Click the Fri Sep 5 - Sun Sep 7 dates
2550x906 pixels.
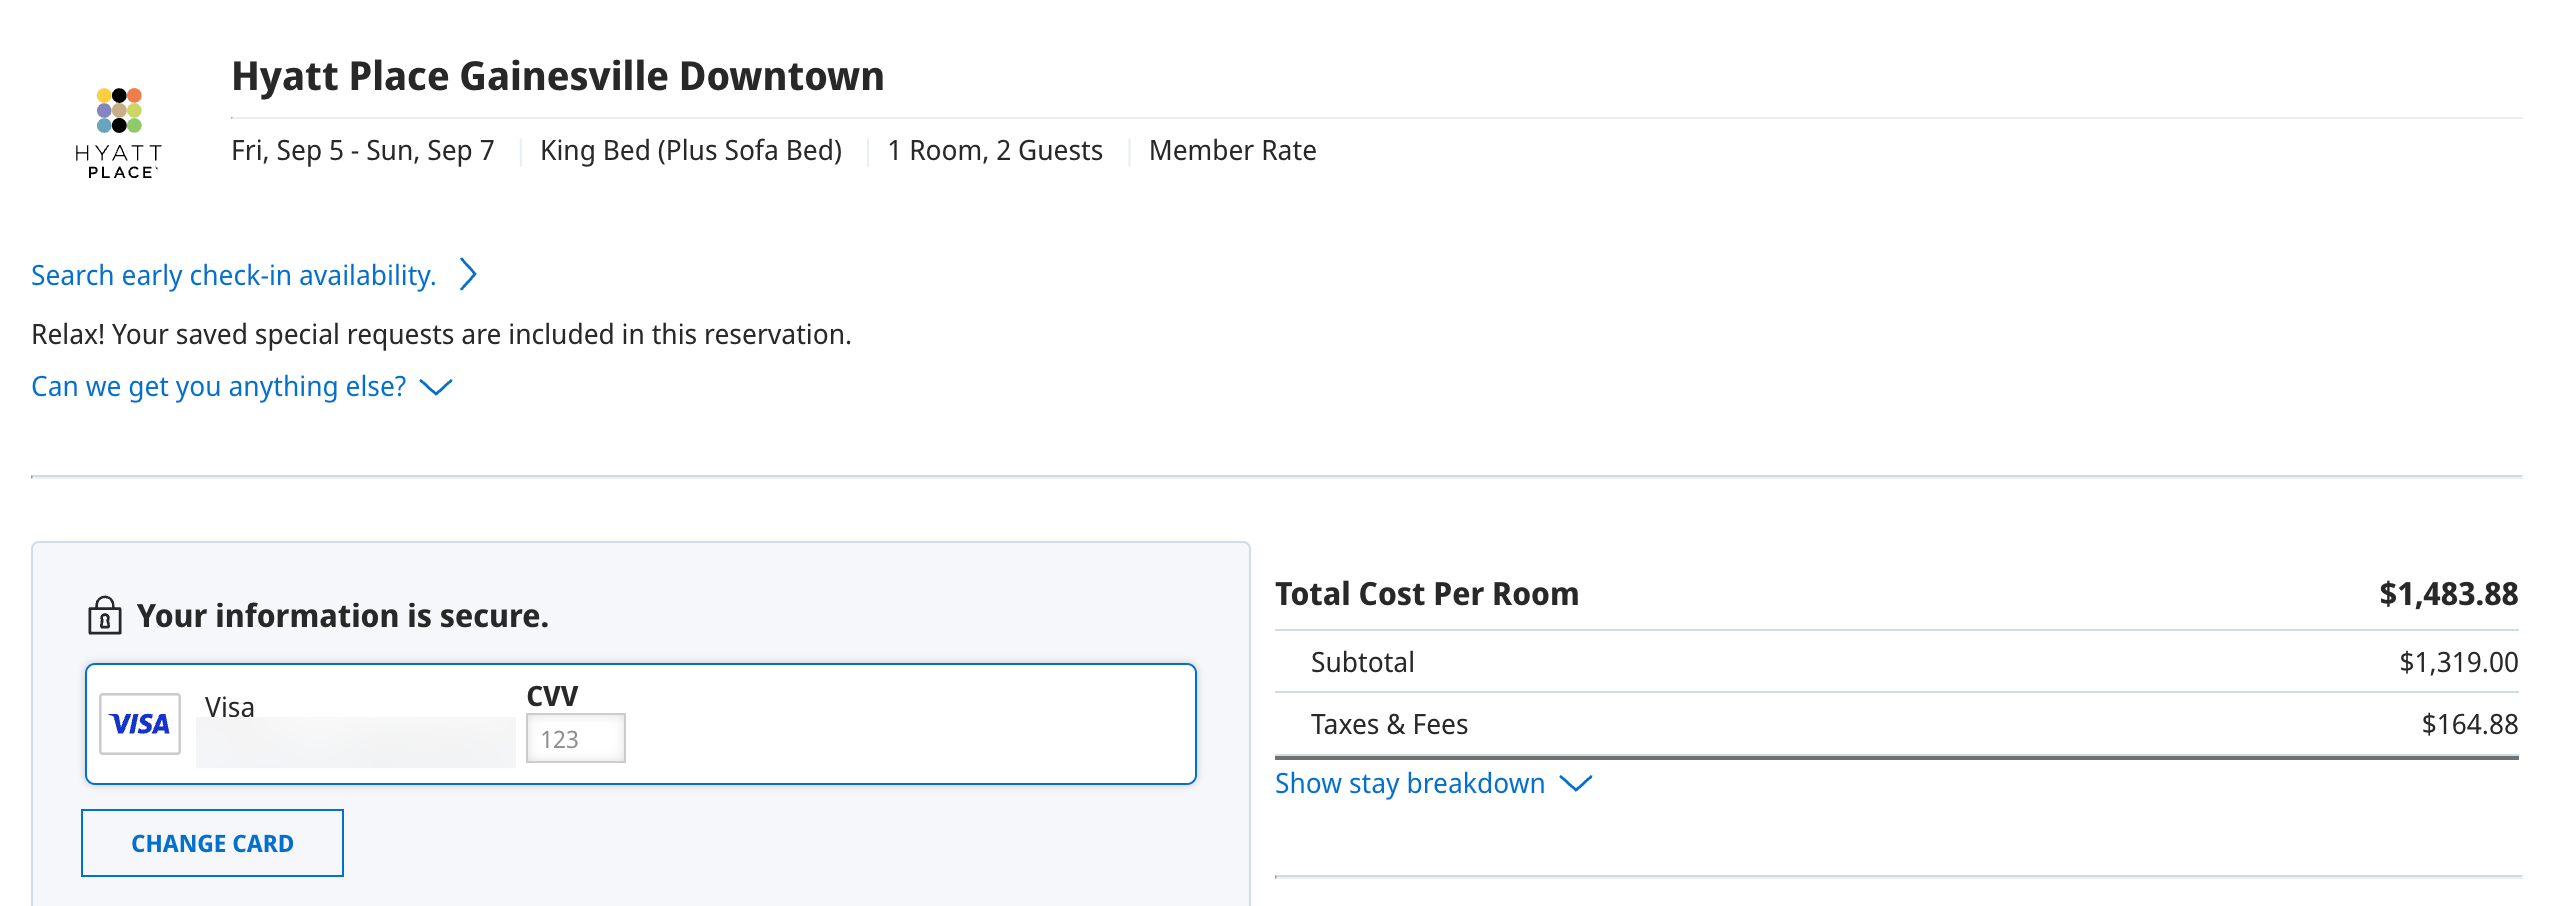pos(362,150)
